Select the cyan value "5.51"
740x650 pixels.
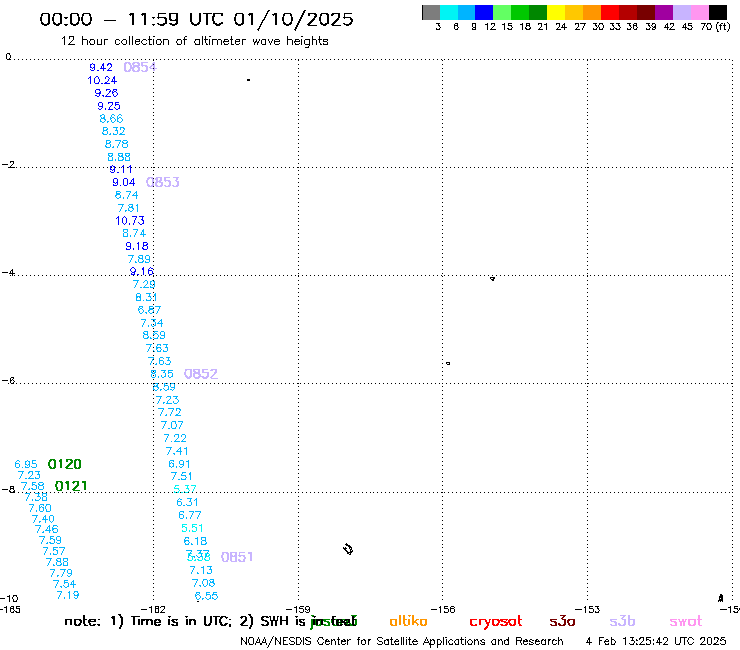(192, 528)
